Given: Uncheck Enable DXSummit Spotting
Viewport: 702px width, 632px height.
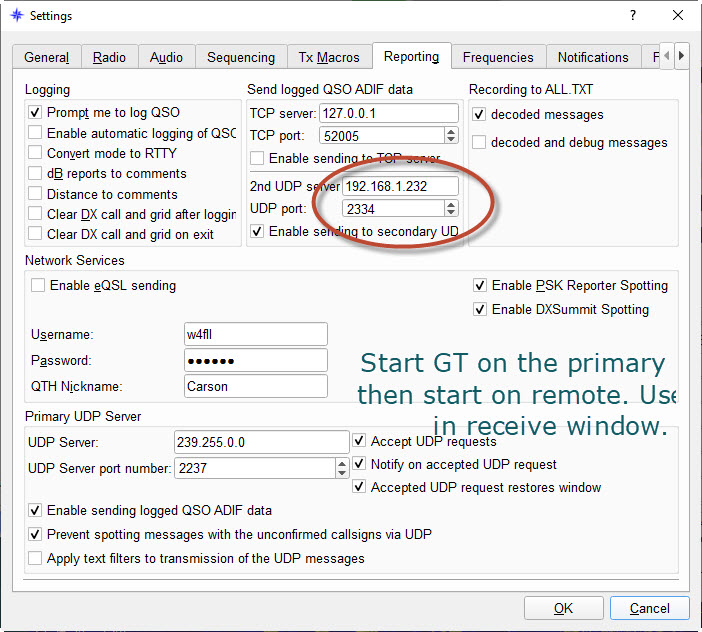Looking at the screenshot, I should 480,309.
